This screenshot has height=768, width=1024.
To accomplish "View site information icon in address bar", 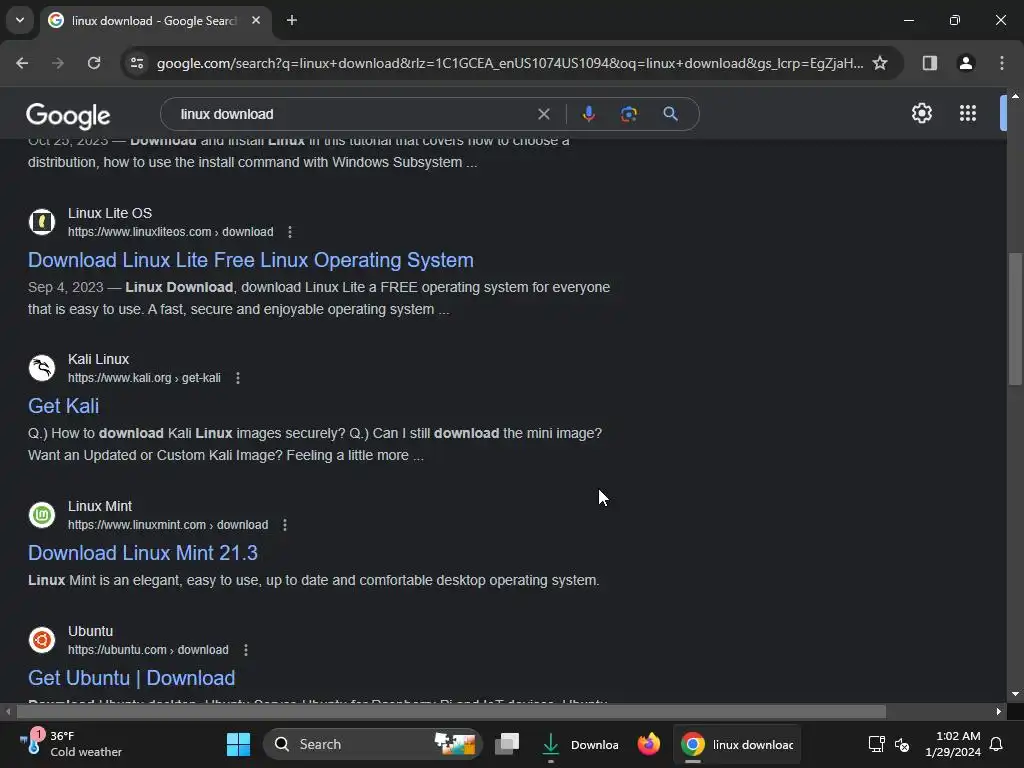I will pos(137,63).
